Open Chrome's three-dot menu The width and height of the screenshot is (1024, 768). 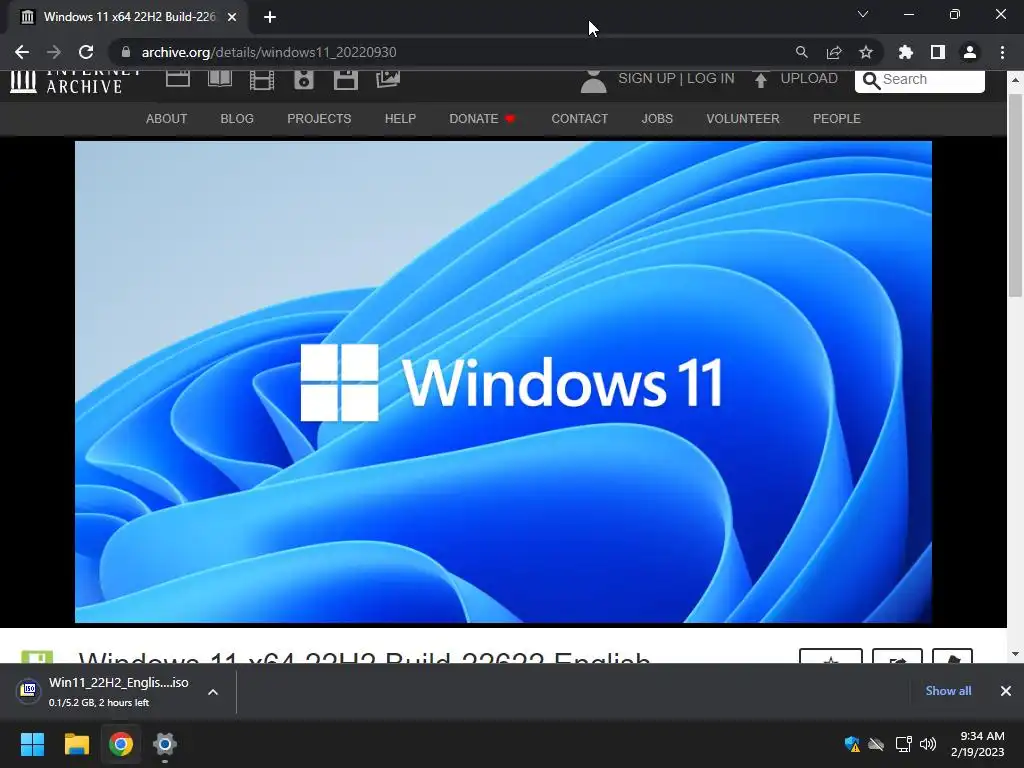click(x=1002, y=52)
